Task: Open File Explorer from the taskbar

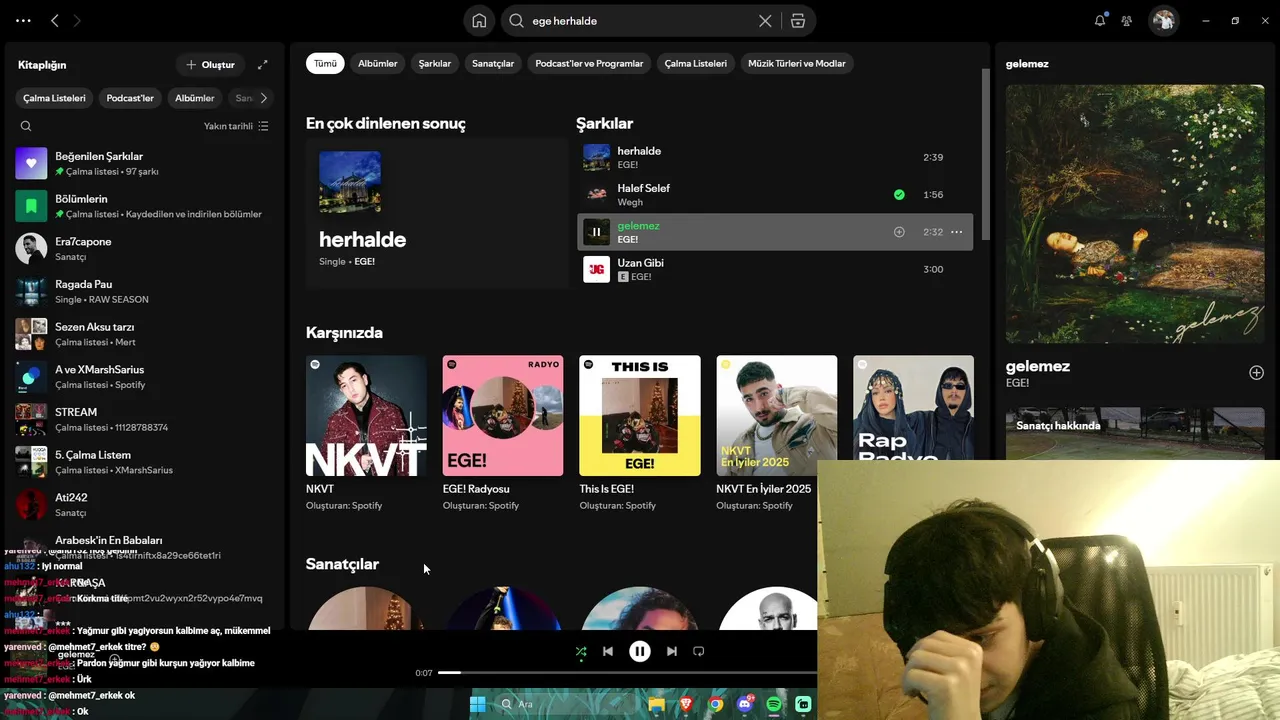Action: (656, 704)
